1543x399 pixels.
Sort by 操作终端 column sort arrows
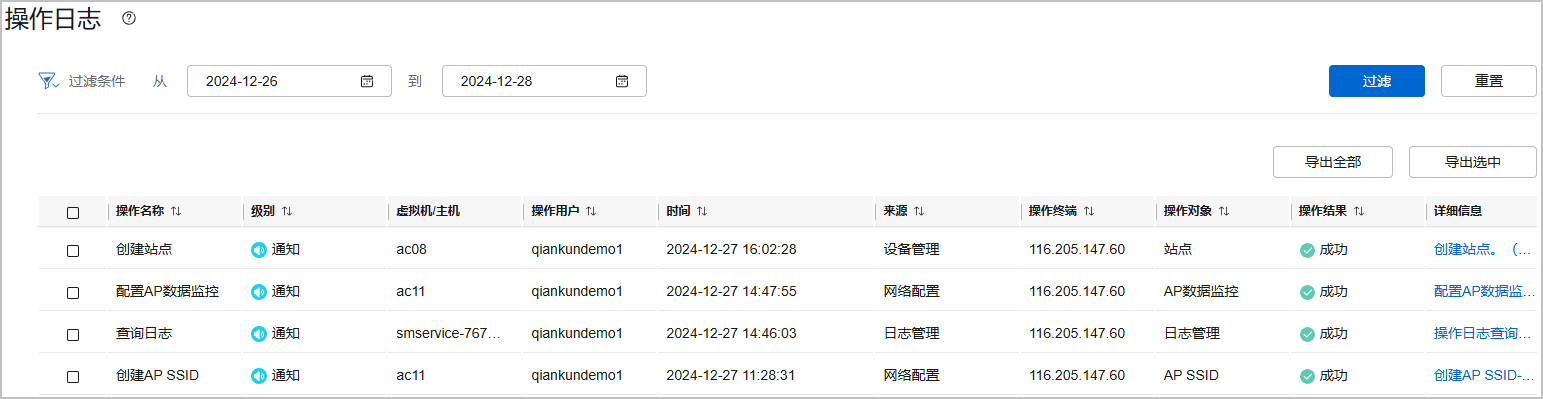click(x=1089, y=211)
